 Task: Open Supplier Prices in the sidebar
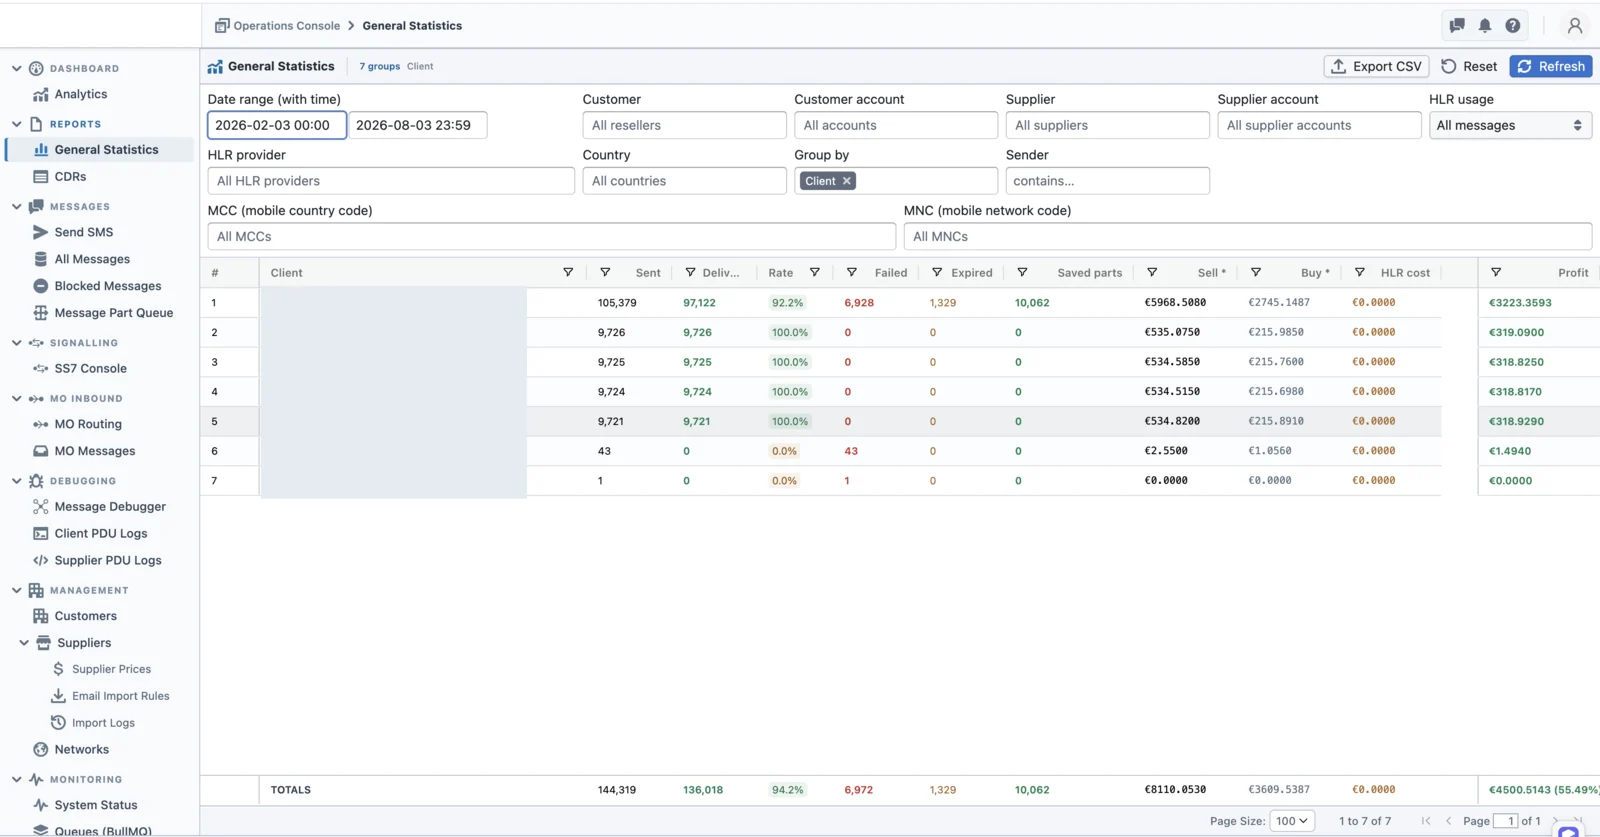point(111,669)
